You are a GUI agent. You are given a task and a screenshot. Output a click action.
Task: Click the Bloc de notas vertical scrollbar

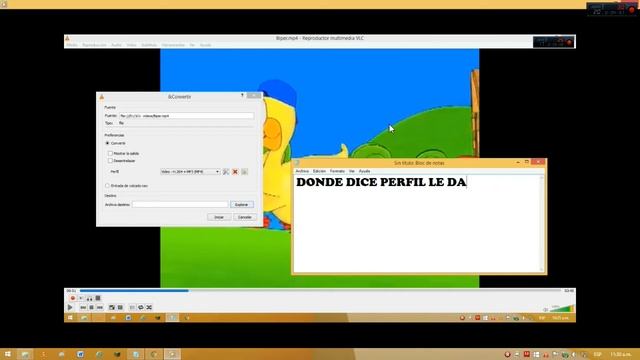click(542, 224)
